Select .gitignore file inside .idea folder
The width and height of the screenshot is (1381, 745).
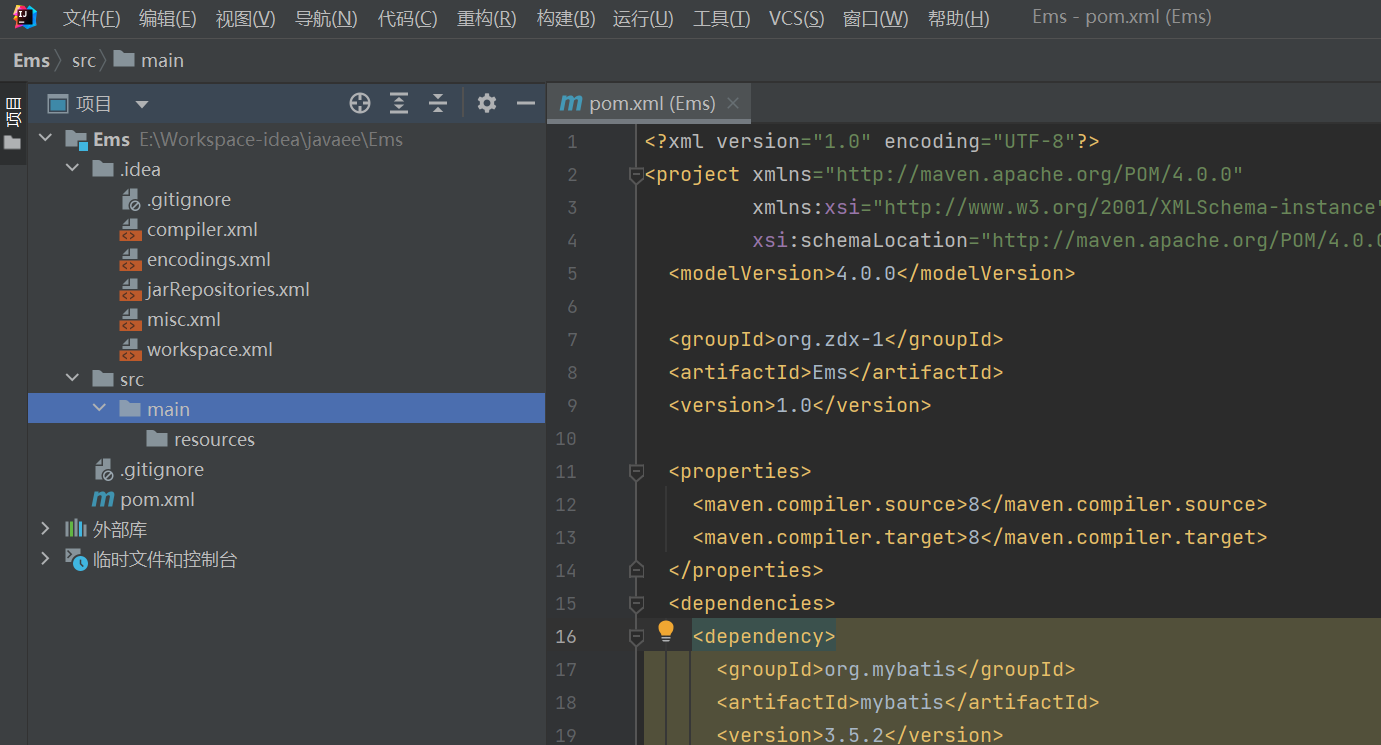189,199
